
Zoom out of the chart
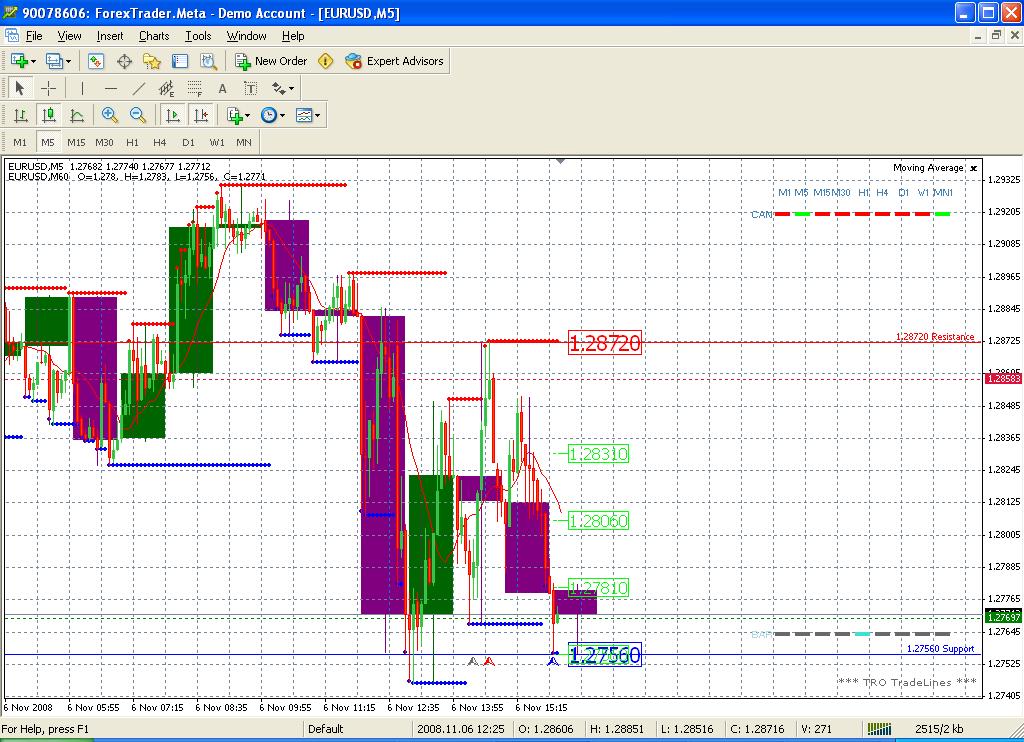tap(138, 115)
